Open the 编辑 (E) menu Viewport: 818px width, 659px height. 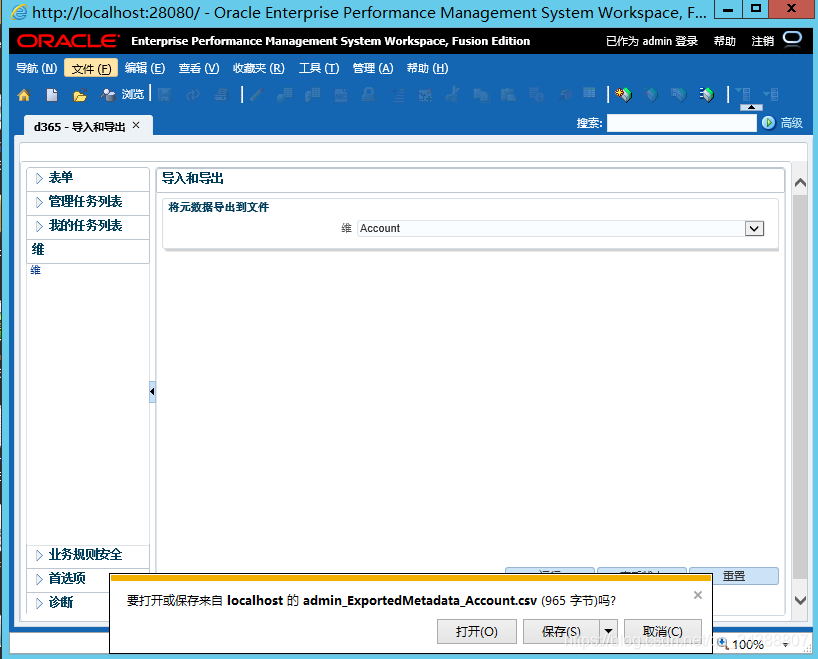pos(145,68)
